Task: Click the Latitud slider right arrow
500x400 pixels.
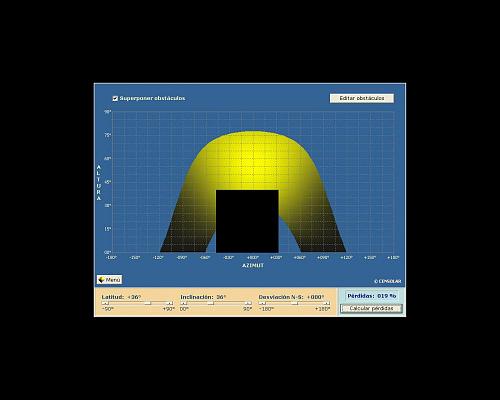Action: click(x=169, y=303)
